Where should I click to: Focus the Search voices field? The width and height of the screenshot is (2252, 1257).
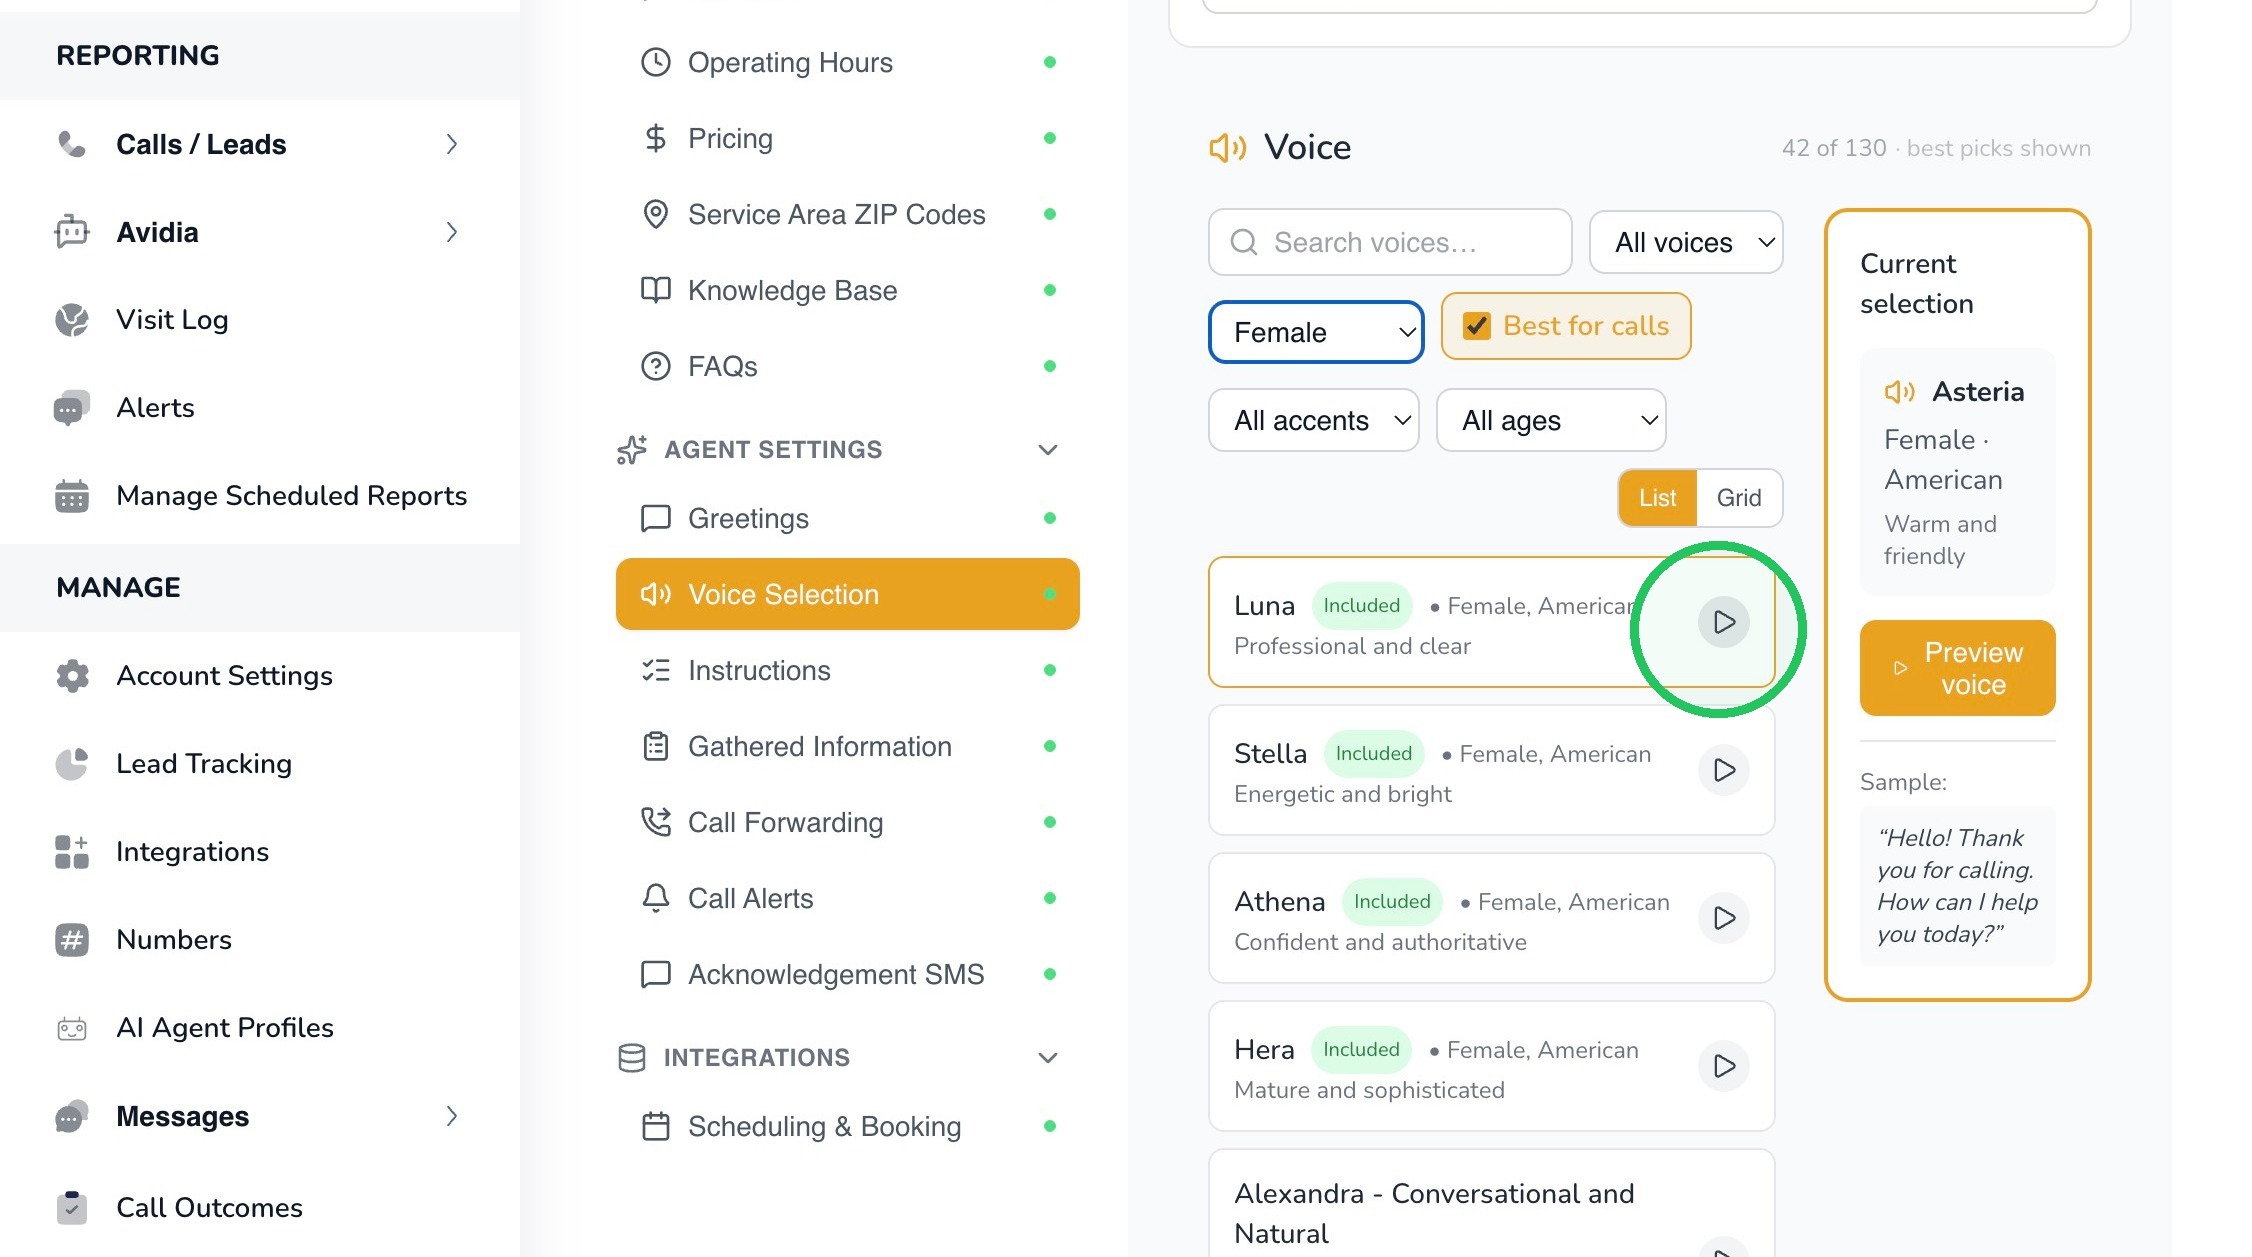point(1390,242)
